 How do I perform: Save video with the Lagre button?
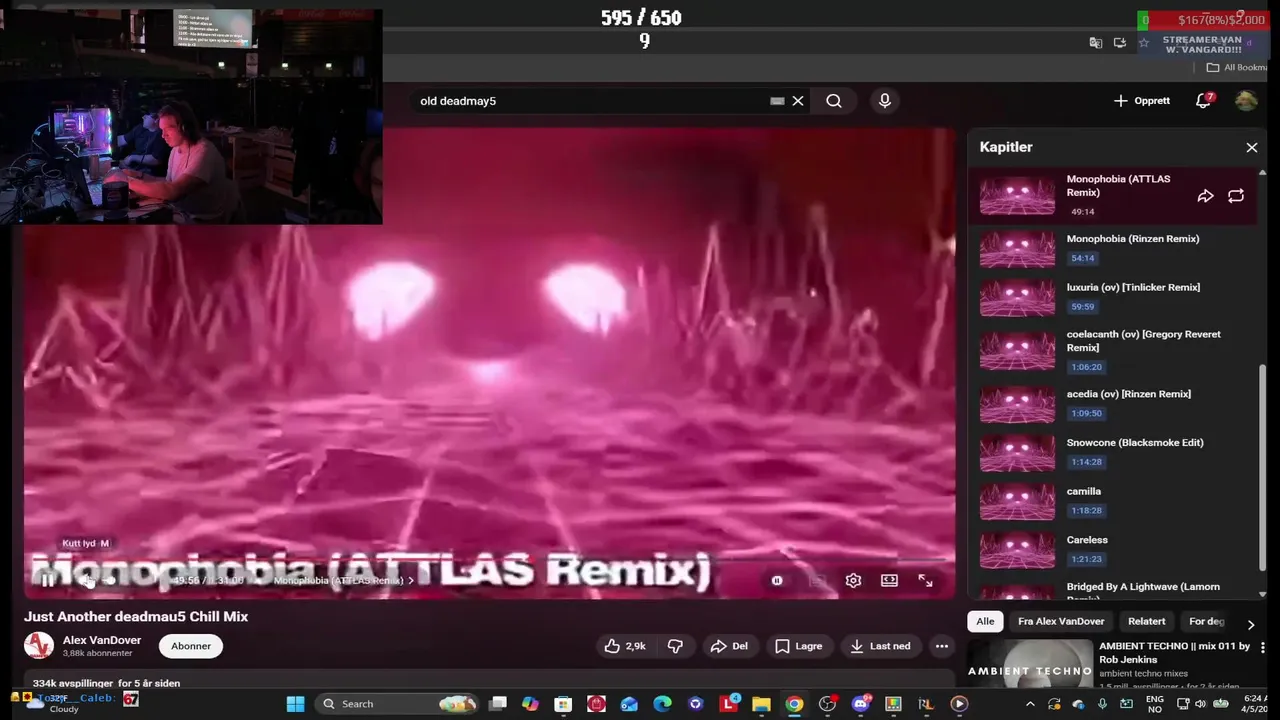(799, 646)
